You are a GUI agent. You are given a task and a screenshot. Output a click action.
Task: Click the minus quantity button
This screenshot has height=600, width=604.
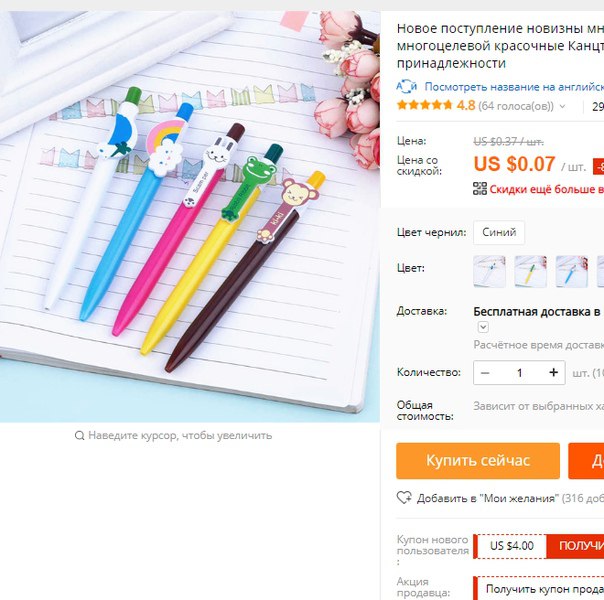[x=485, y=373]
